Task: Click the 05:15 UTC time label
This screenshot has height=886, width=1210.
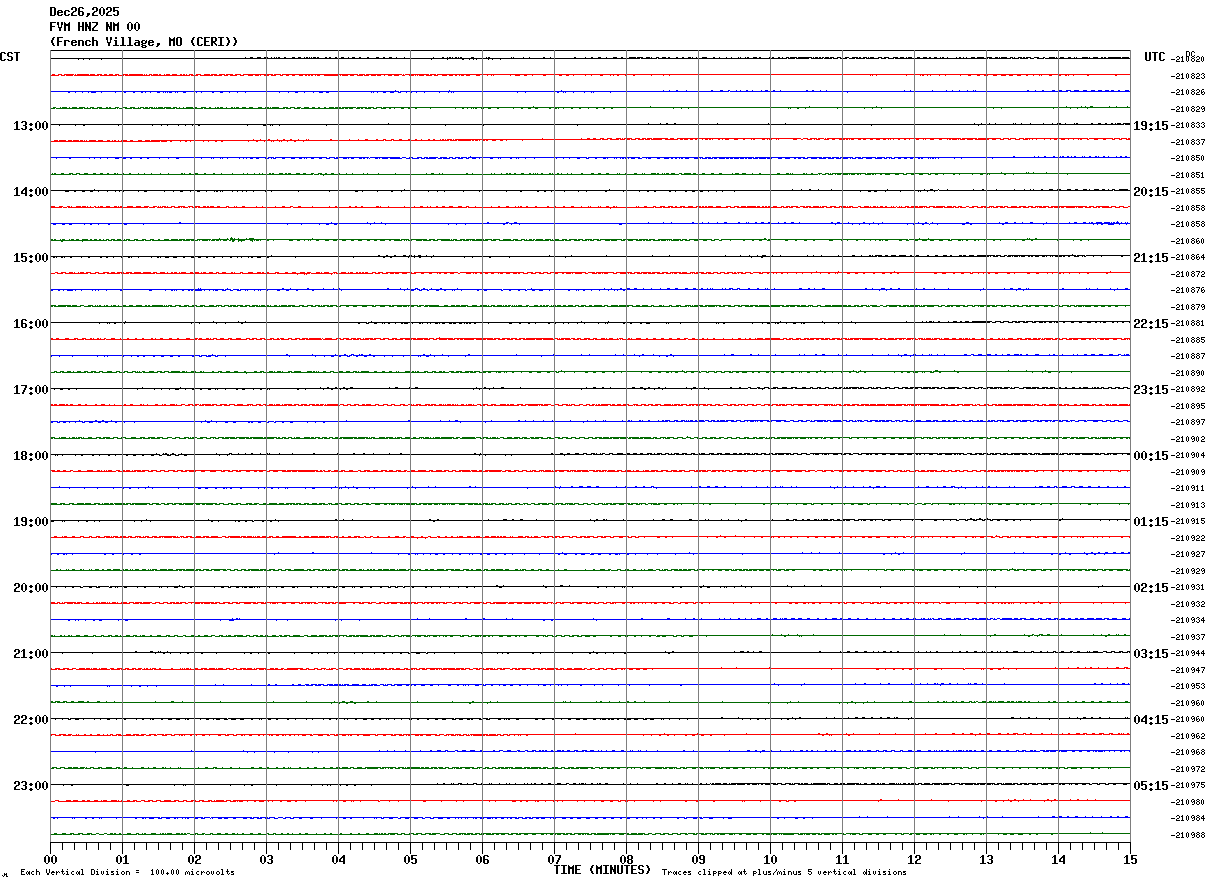Action: point(1151,786)
